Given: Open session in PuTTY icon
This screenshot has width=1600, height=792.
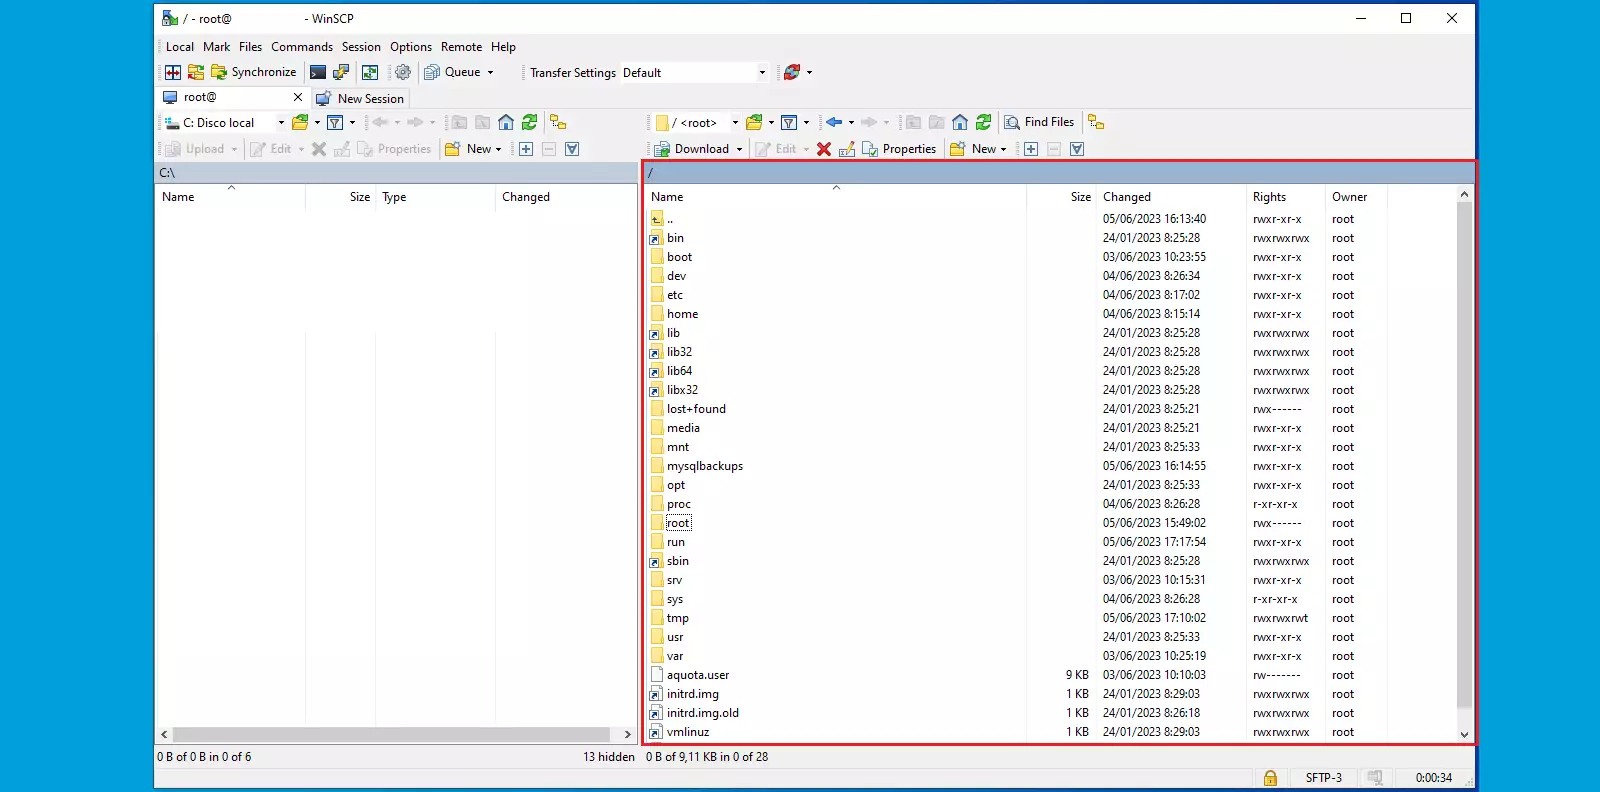Looking at the screenshot, I should click(x=341, y=72).
